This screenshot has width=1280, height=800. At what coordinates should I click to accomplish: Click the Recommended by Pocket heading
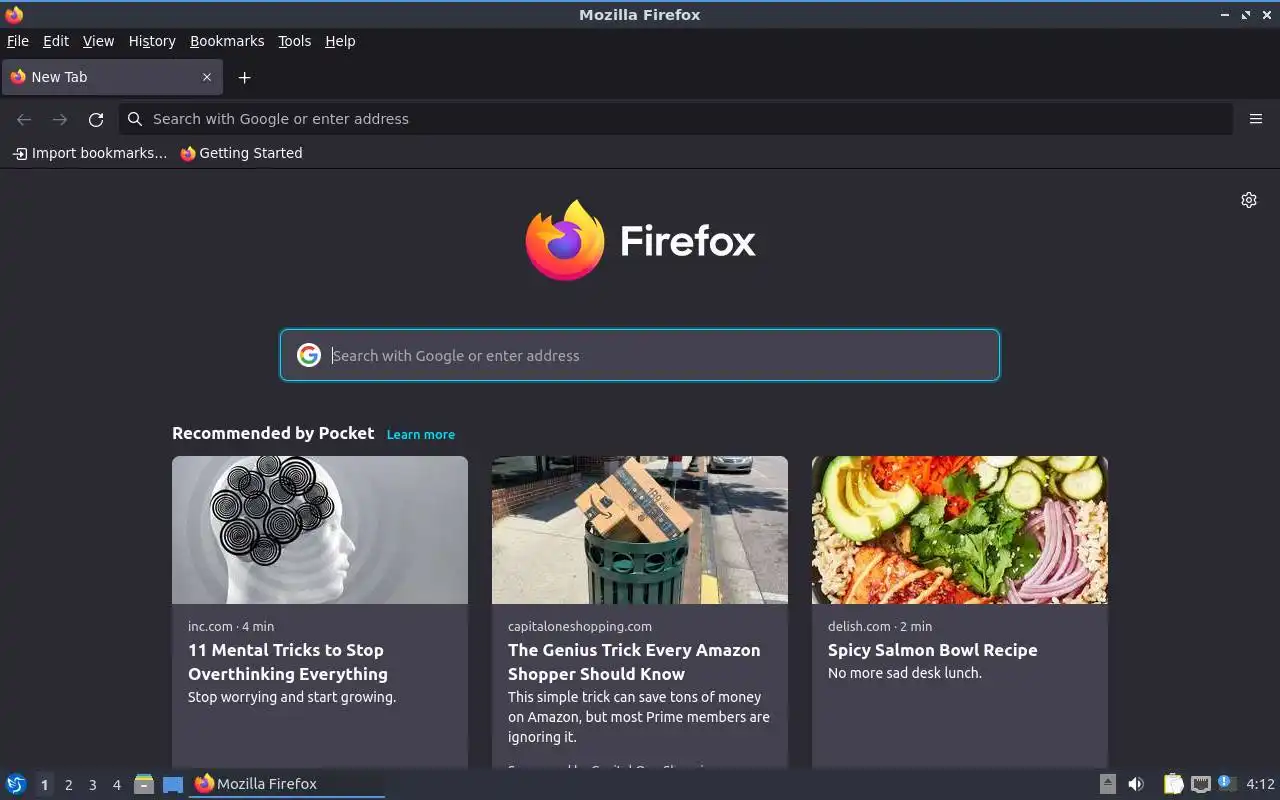(273, 433)
